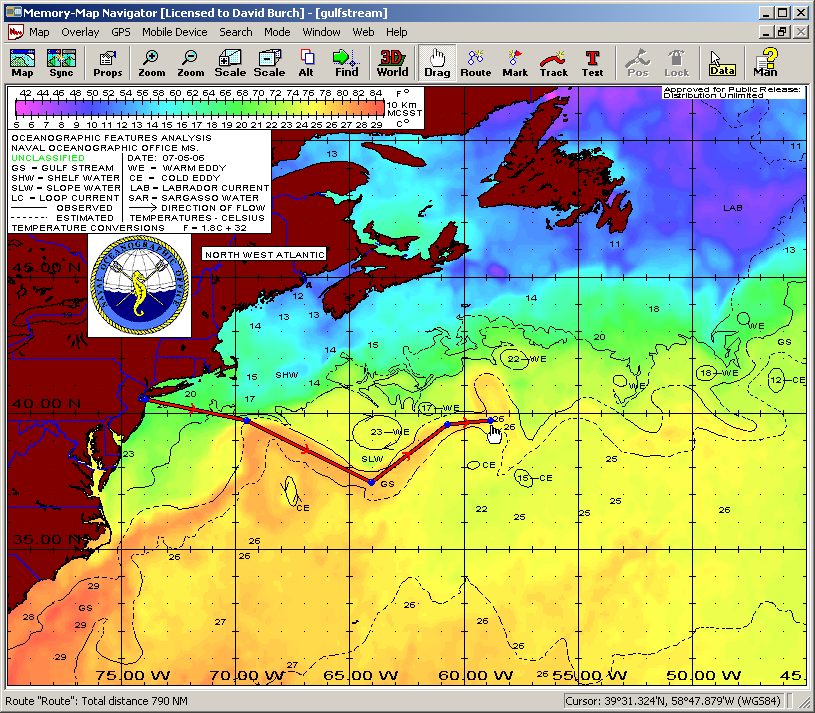Click the Pos GPS position icon
815x713 pixels.
pos(638,63)
